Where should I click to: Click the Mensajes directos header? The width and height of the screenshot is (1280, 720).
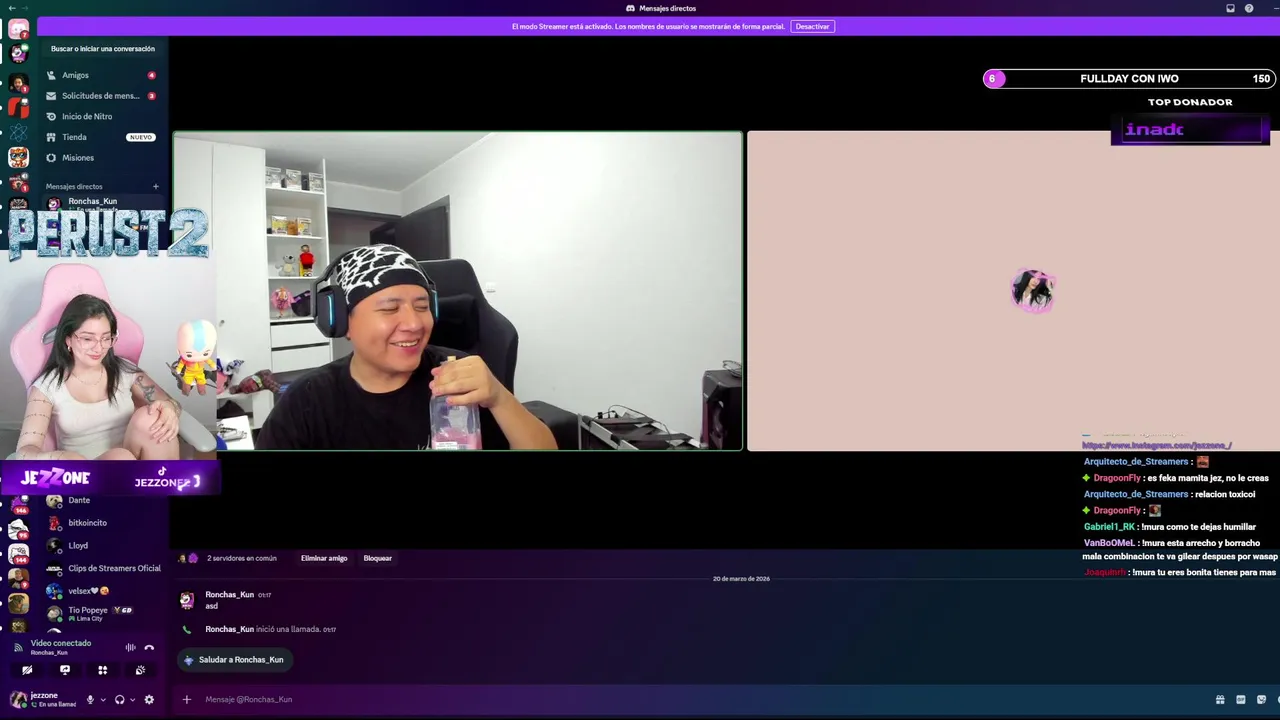click(x=74, y=186)
